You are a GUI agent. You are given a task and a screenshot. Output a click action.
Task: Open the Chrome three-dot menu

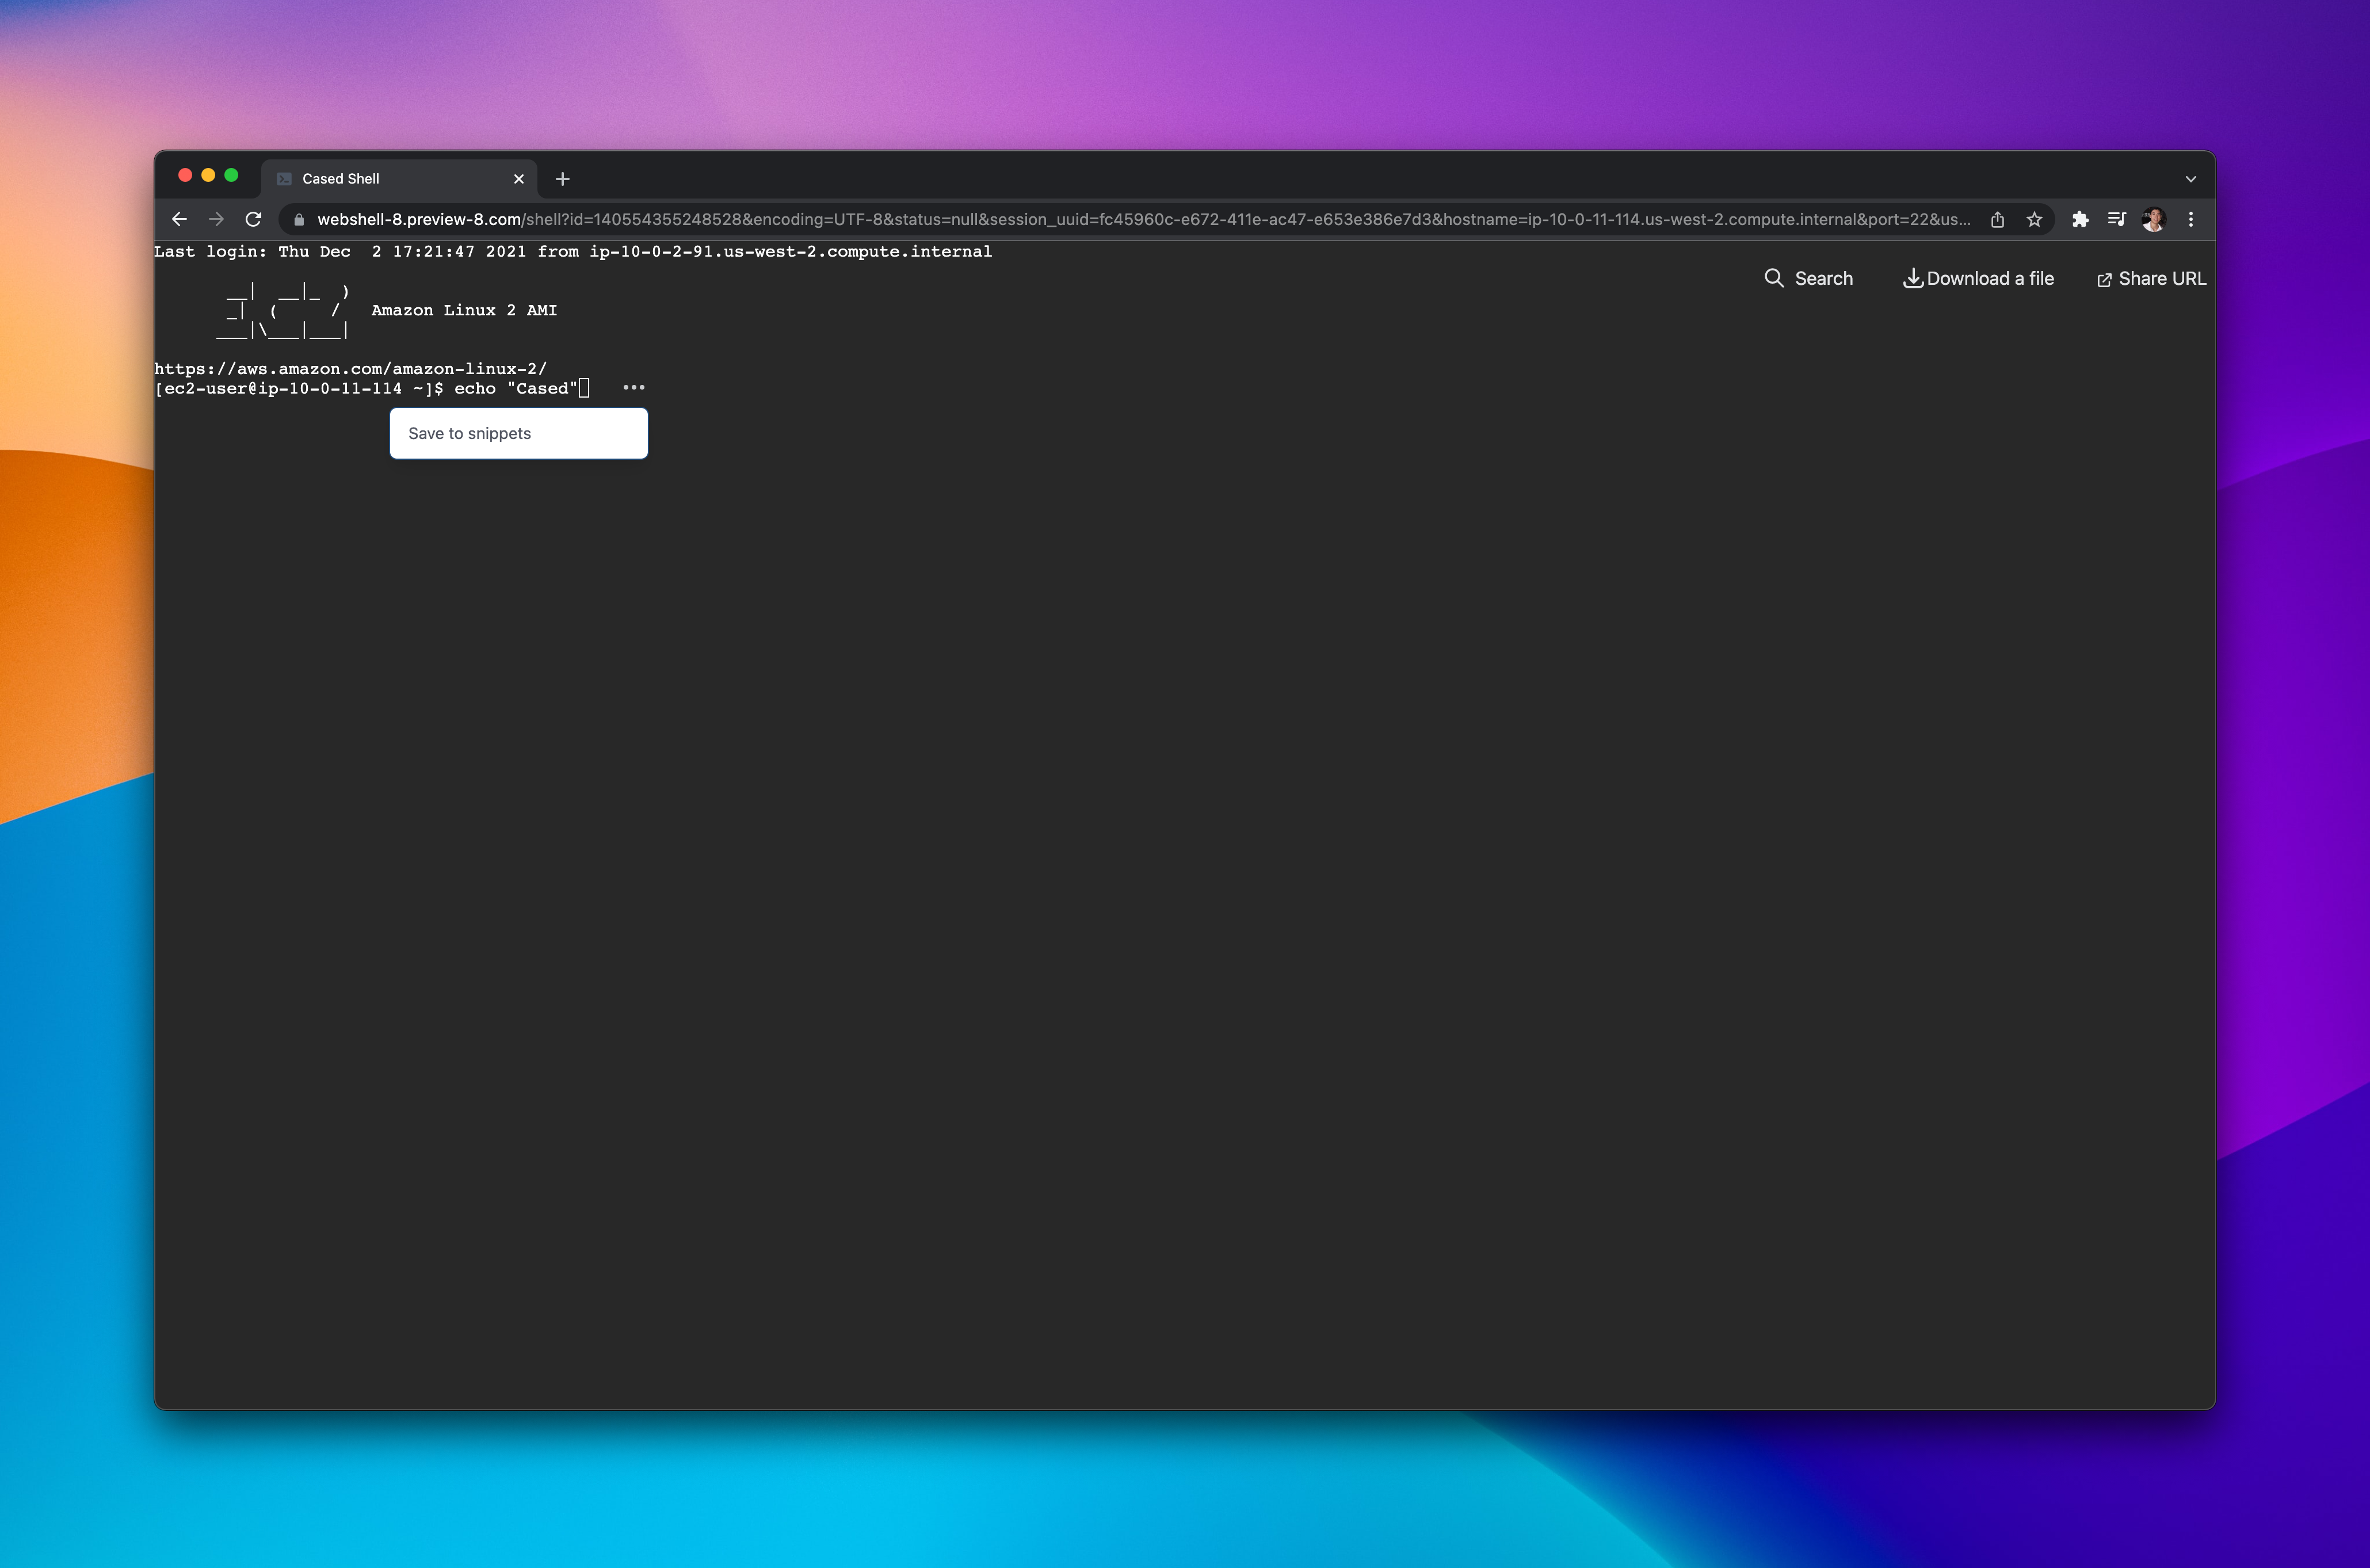click(2191, 219)
